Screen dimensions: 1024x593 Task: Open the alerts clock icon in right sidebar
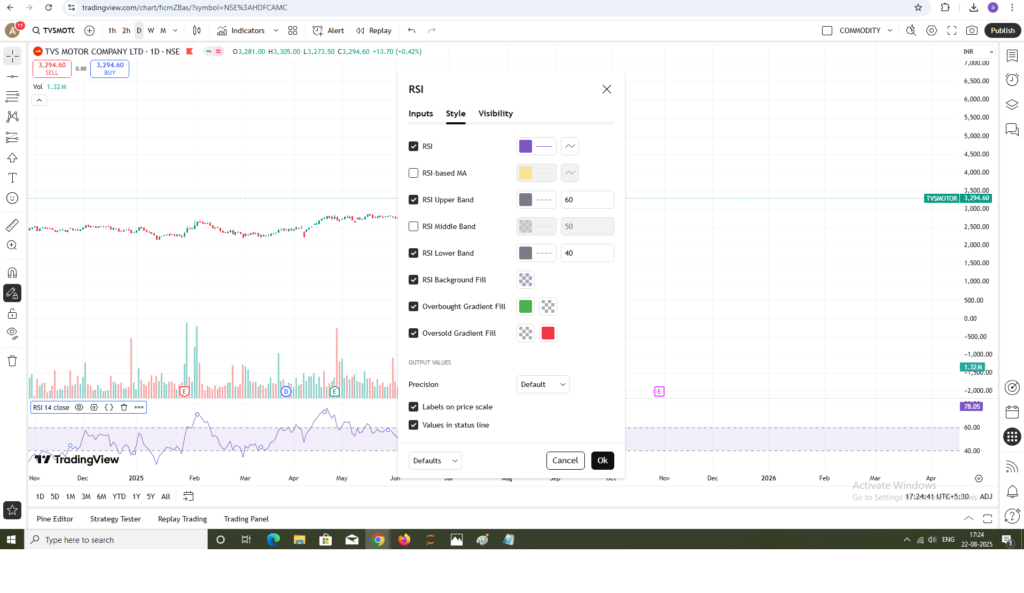pyautogui.click(x=1012, y=80)
